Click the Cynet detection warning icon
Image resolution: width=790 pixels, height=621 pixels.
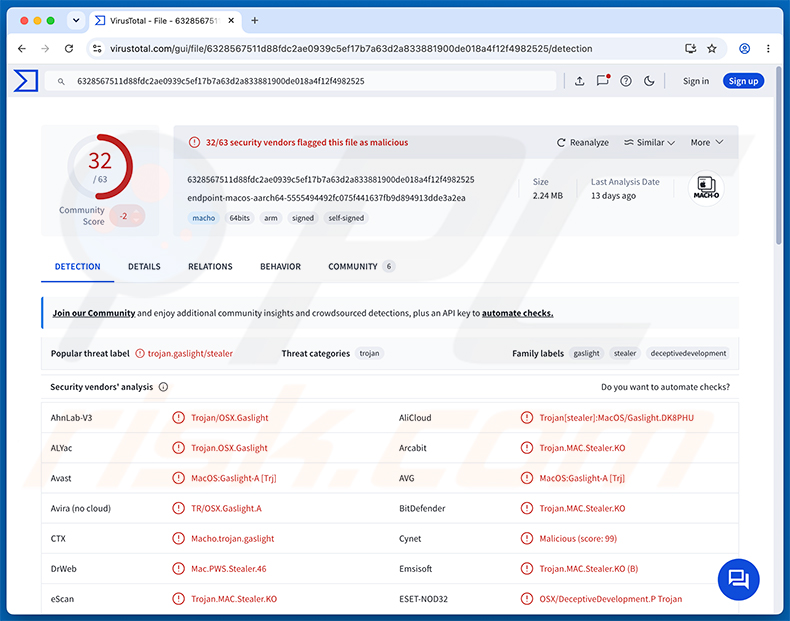(x=526, y=538)
